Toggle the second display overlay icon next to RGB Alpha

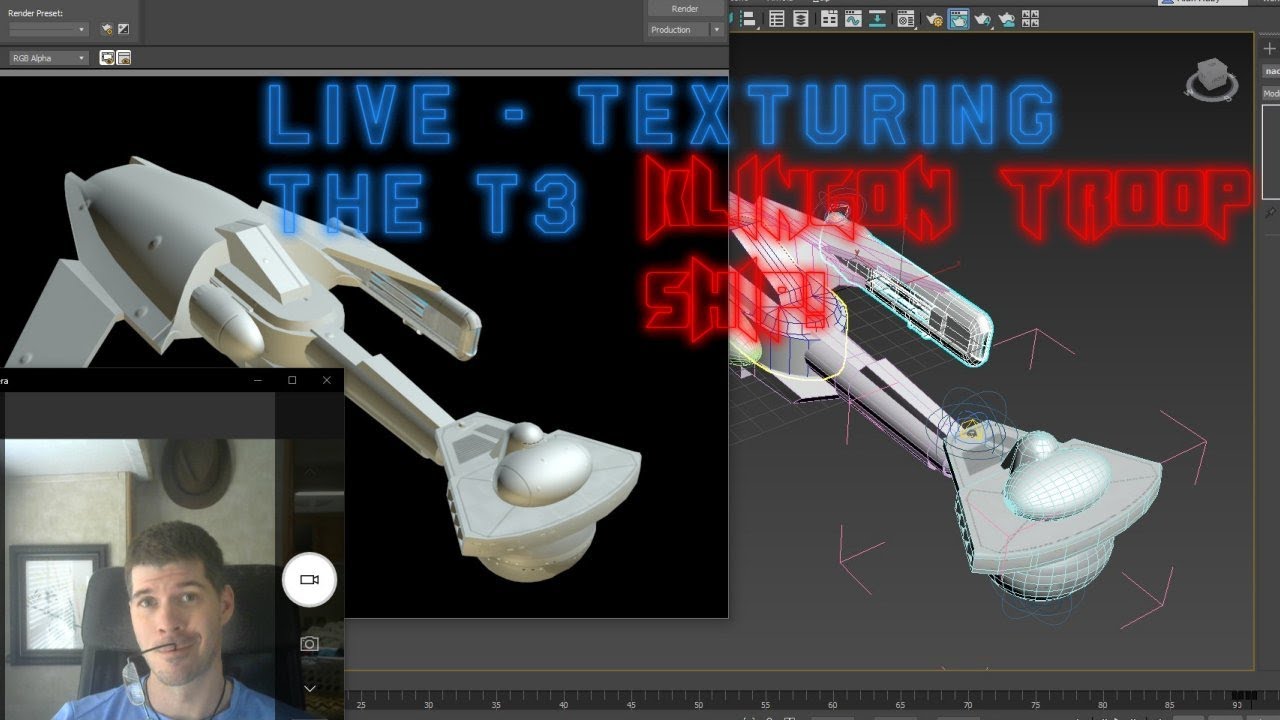(124, 58)
